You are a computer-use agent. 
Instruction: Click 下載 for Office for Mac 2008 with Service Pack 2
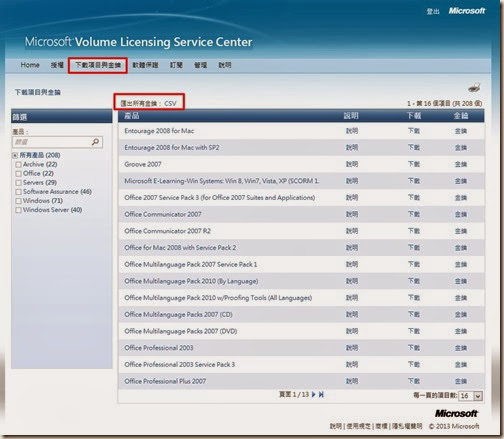tap(414, 248)
